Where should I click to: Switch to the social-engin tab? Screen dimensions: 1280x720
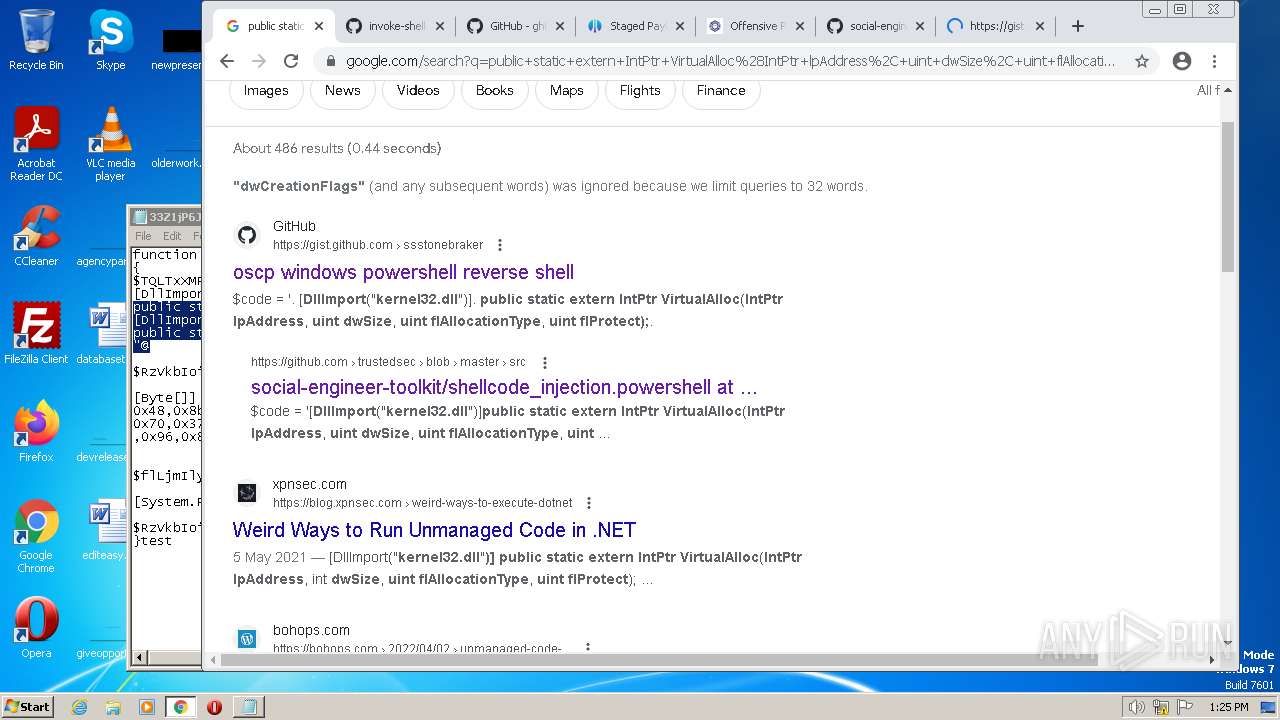875,26
